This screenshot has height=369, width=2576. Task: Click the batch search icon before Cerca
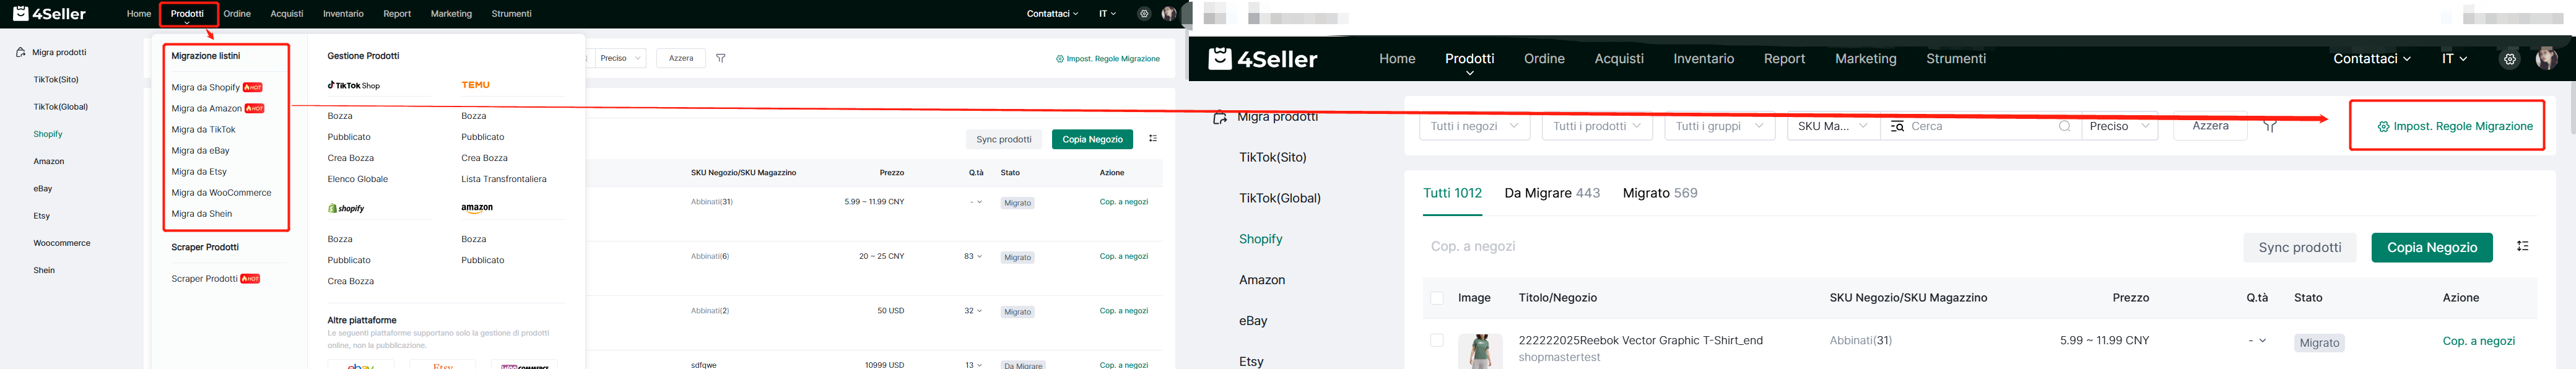[x=1897, y=127]
